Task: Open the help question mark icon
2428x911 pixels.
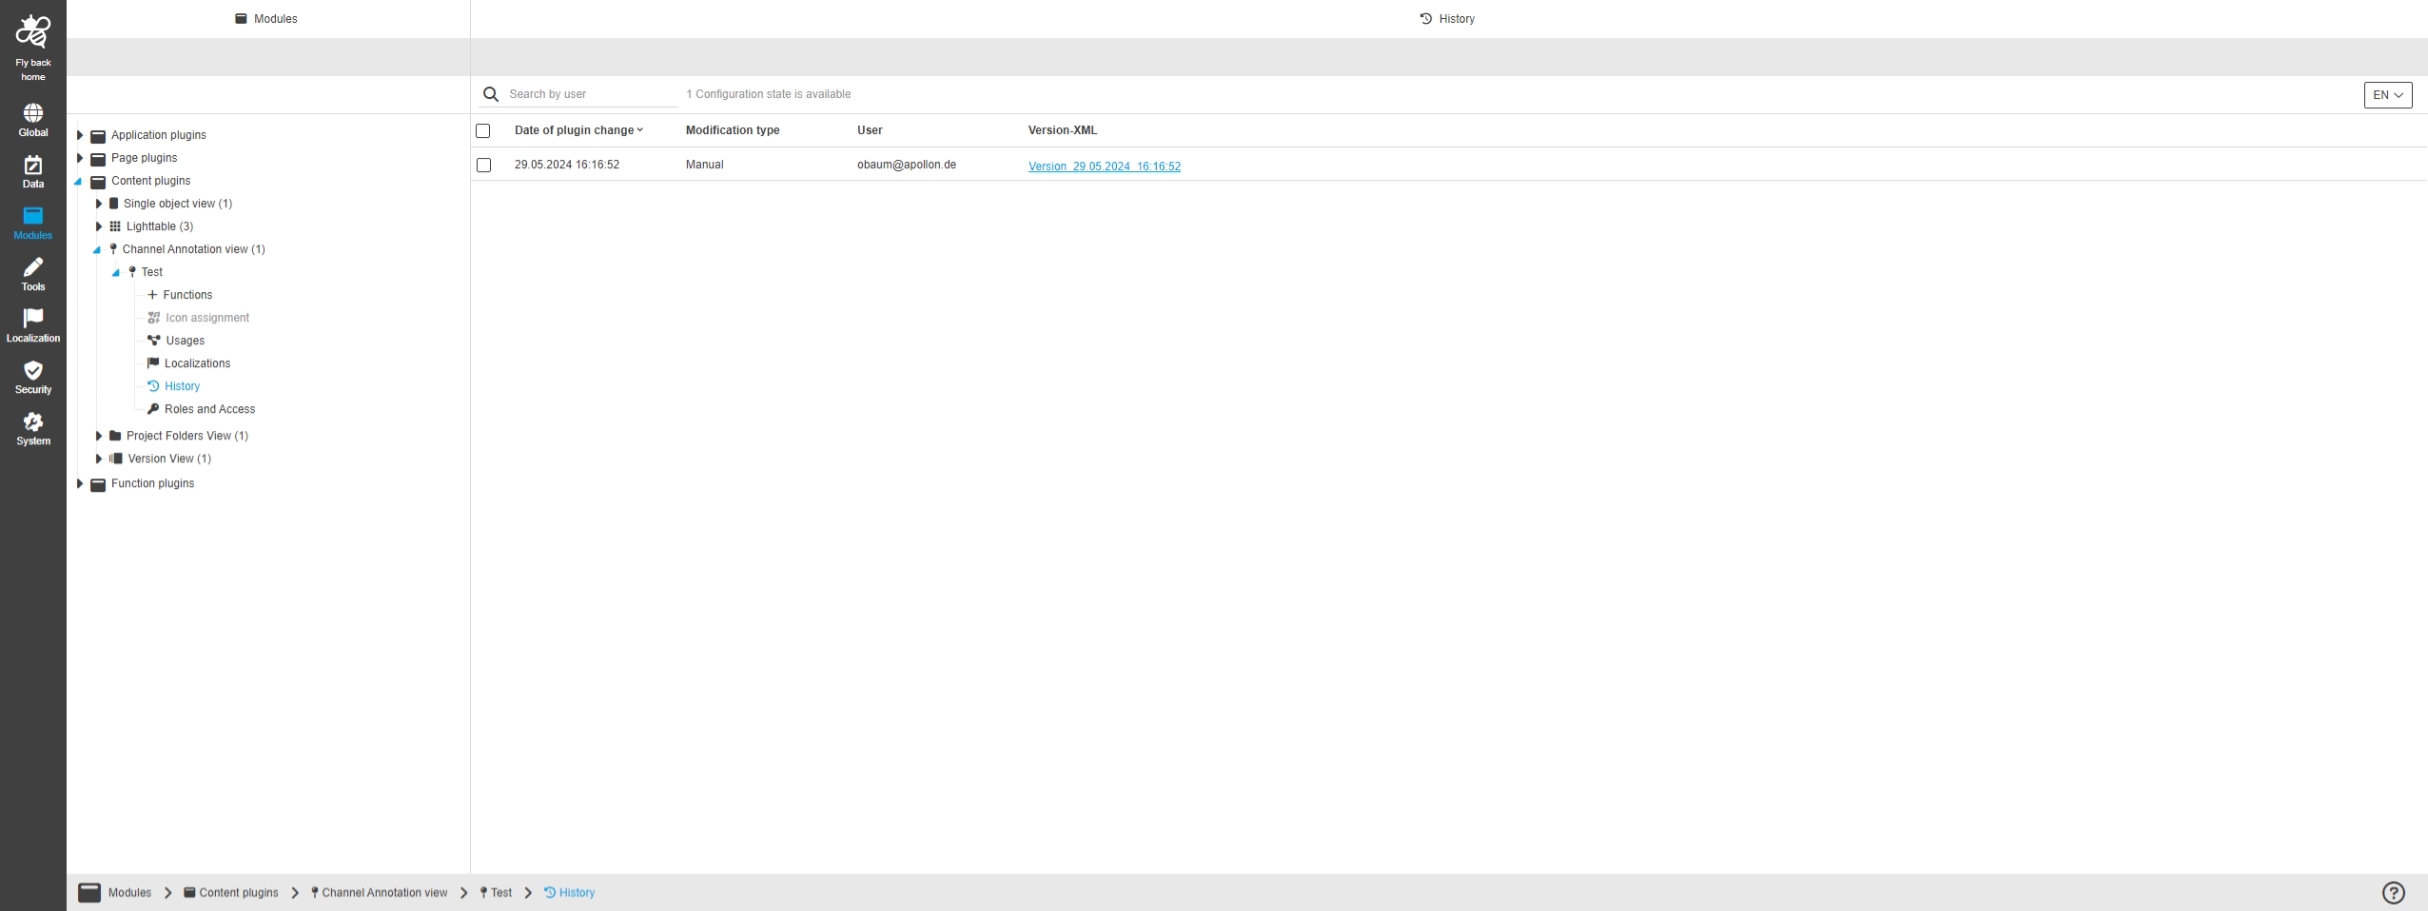Action: [x=2393, y=893]
